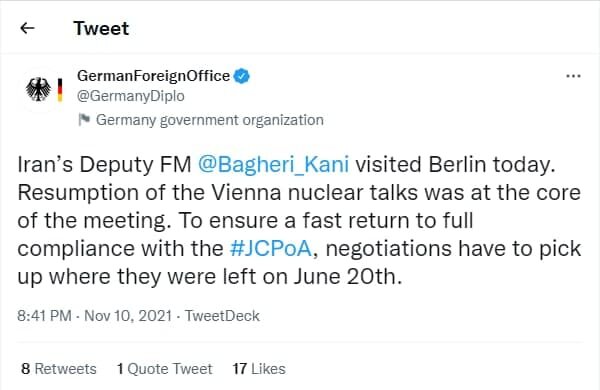Click the tweet body text
This screenshot has width=600, height=390.
(x=299, y=220)
